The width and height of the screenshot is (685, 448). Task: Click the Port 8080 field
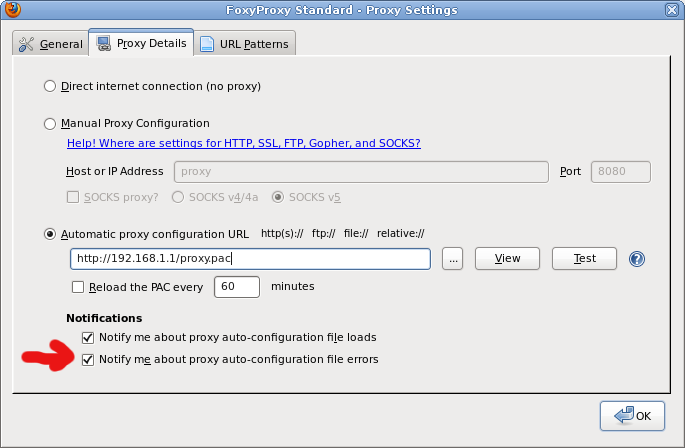tap(620, 172)
